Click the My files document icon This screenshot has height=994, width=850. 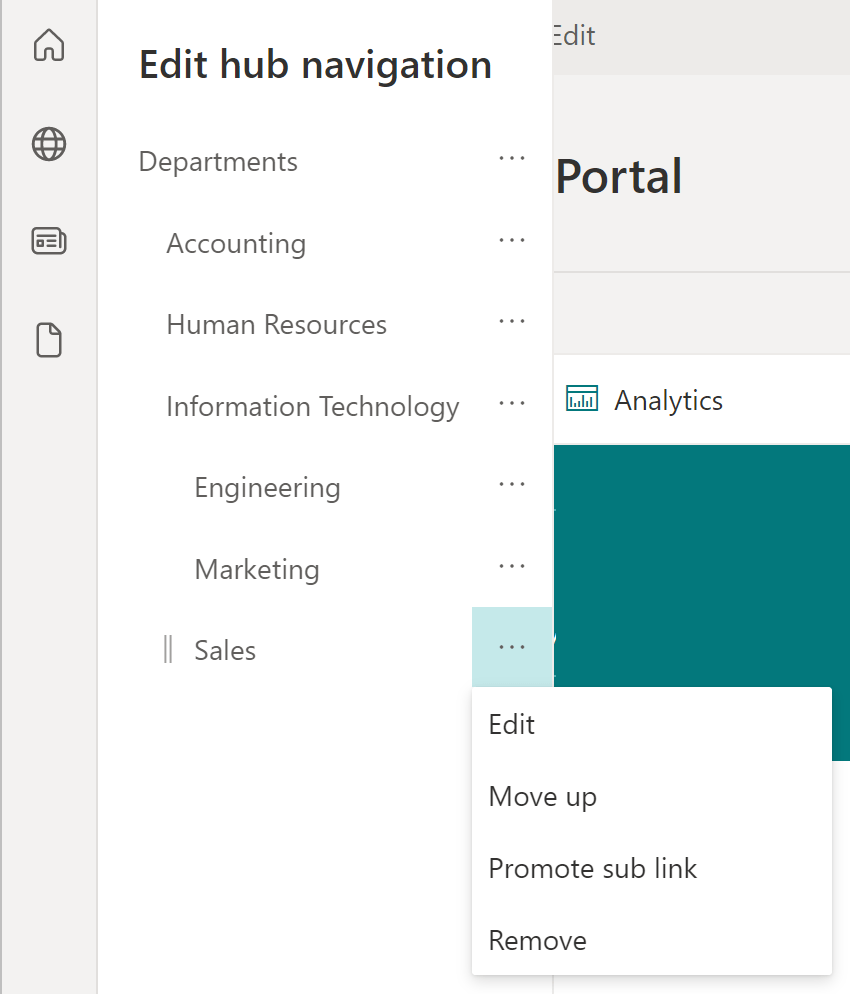coord(49,340)
